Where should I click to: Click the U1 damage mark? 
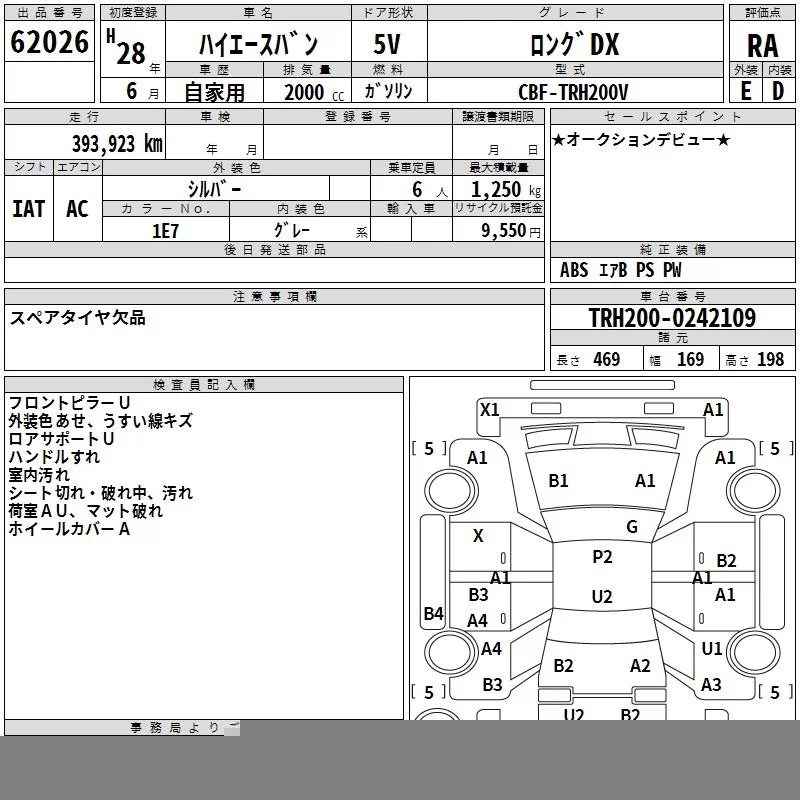pyautogui.click(x=711, y=648)
